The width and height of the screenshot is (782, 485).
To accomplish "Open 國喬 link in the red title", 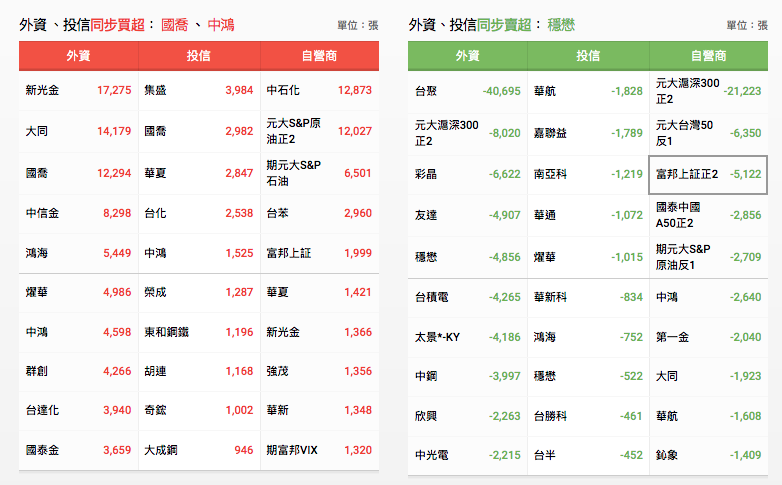I will tap(175, 25).
